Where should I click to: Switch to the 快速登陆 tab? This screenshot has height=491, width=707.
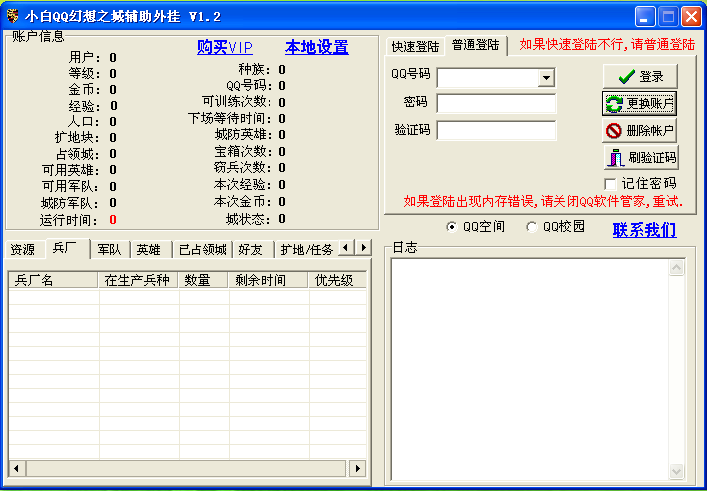pos(415,47)
